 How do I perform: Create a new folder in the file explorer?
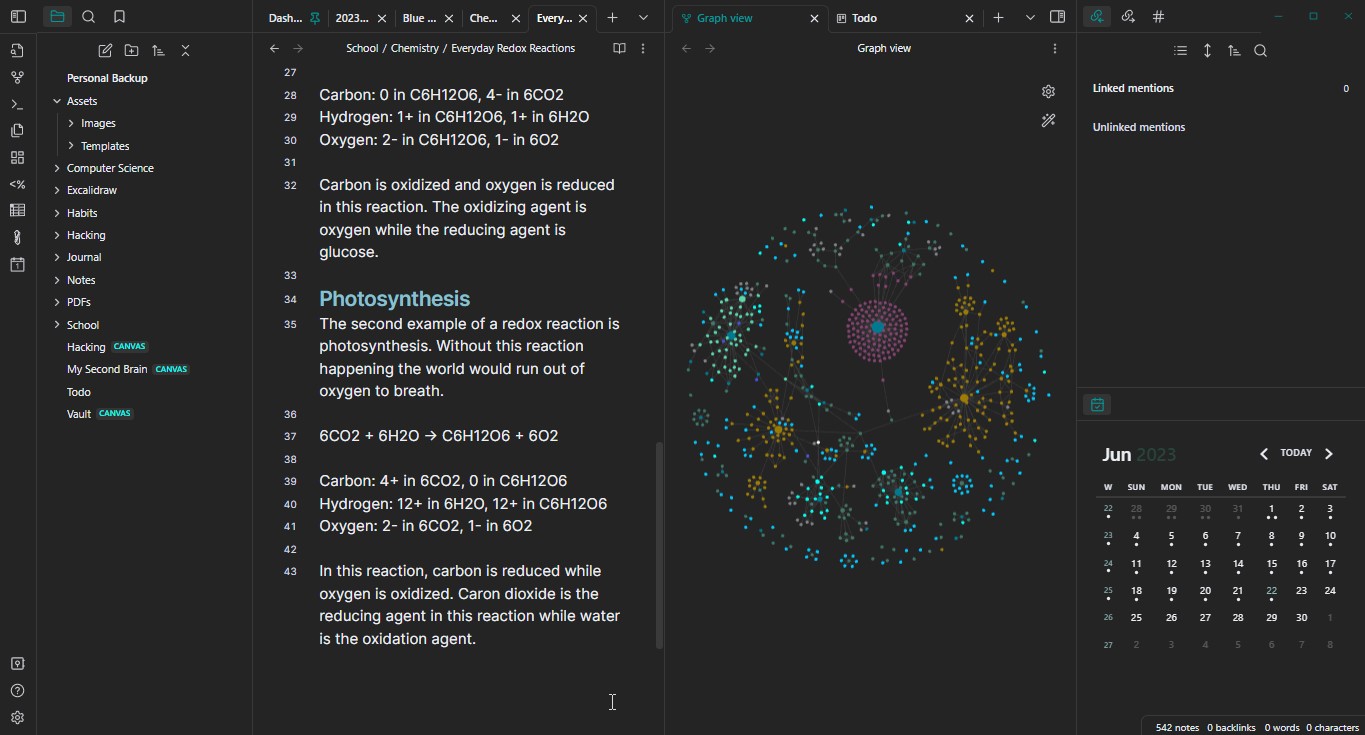point(131,50)
